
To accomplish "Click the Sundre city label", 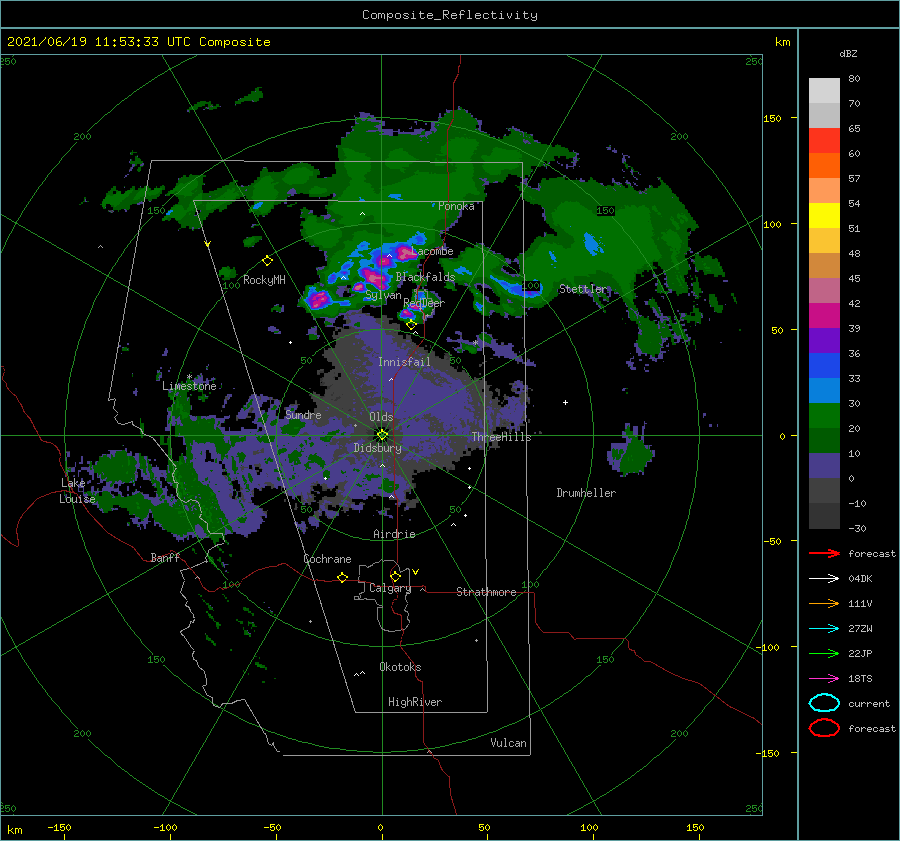I will point(303,414).
